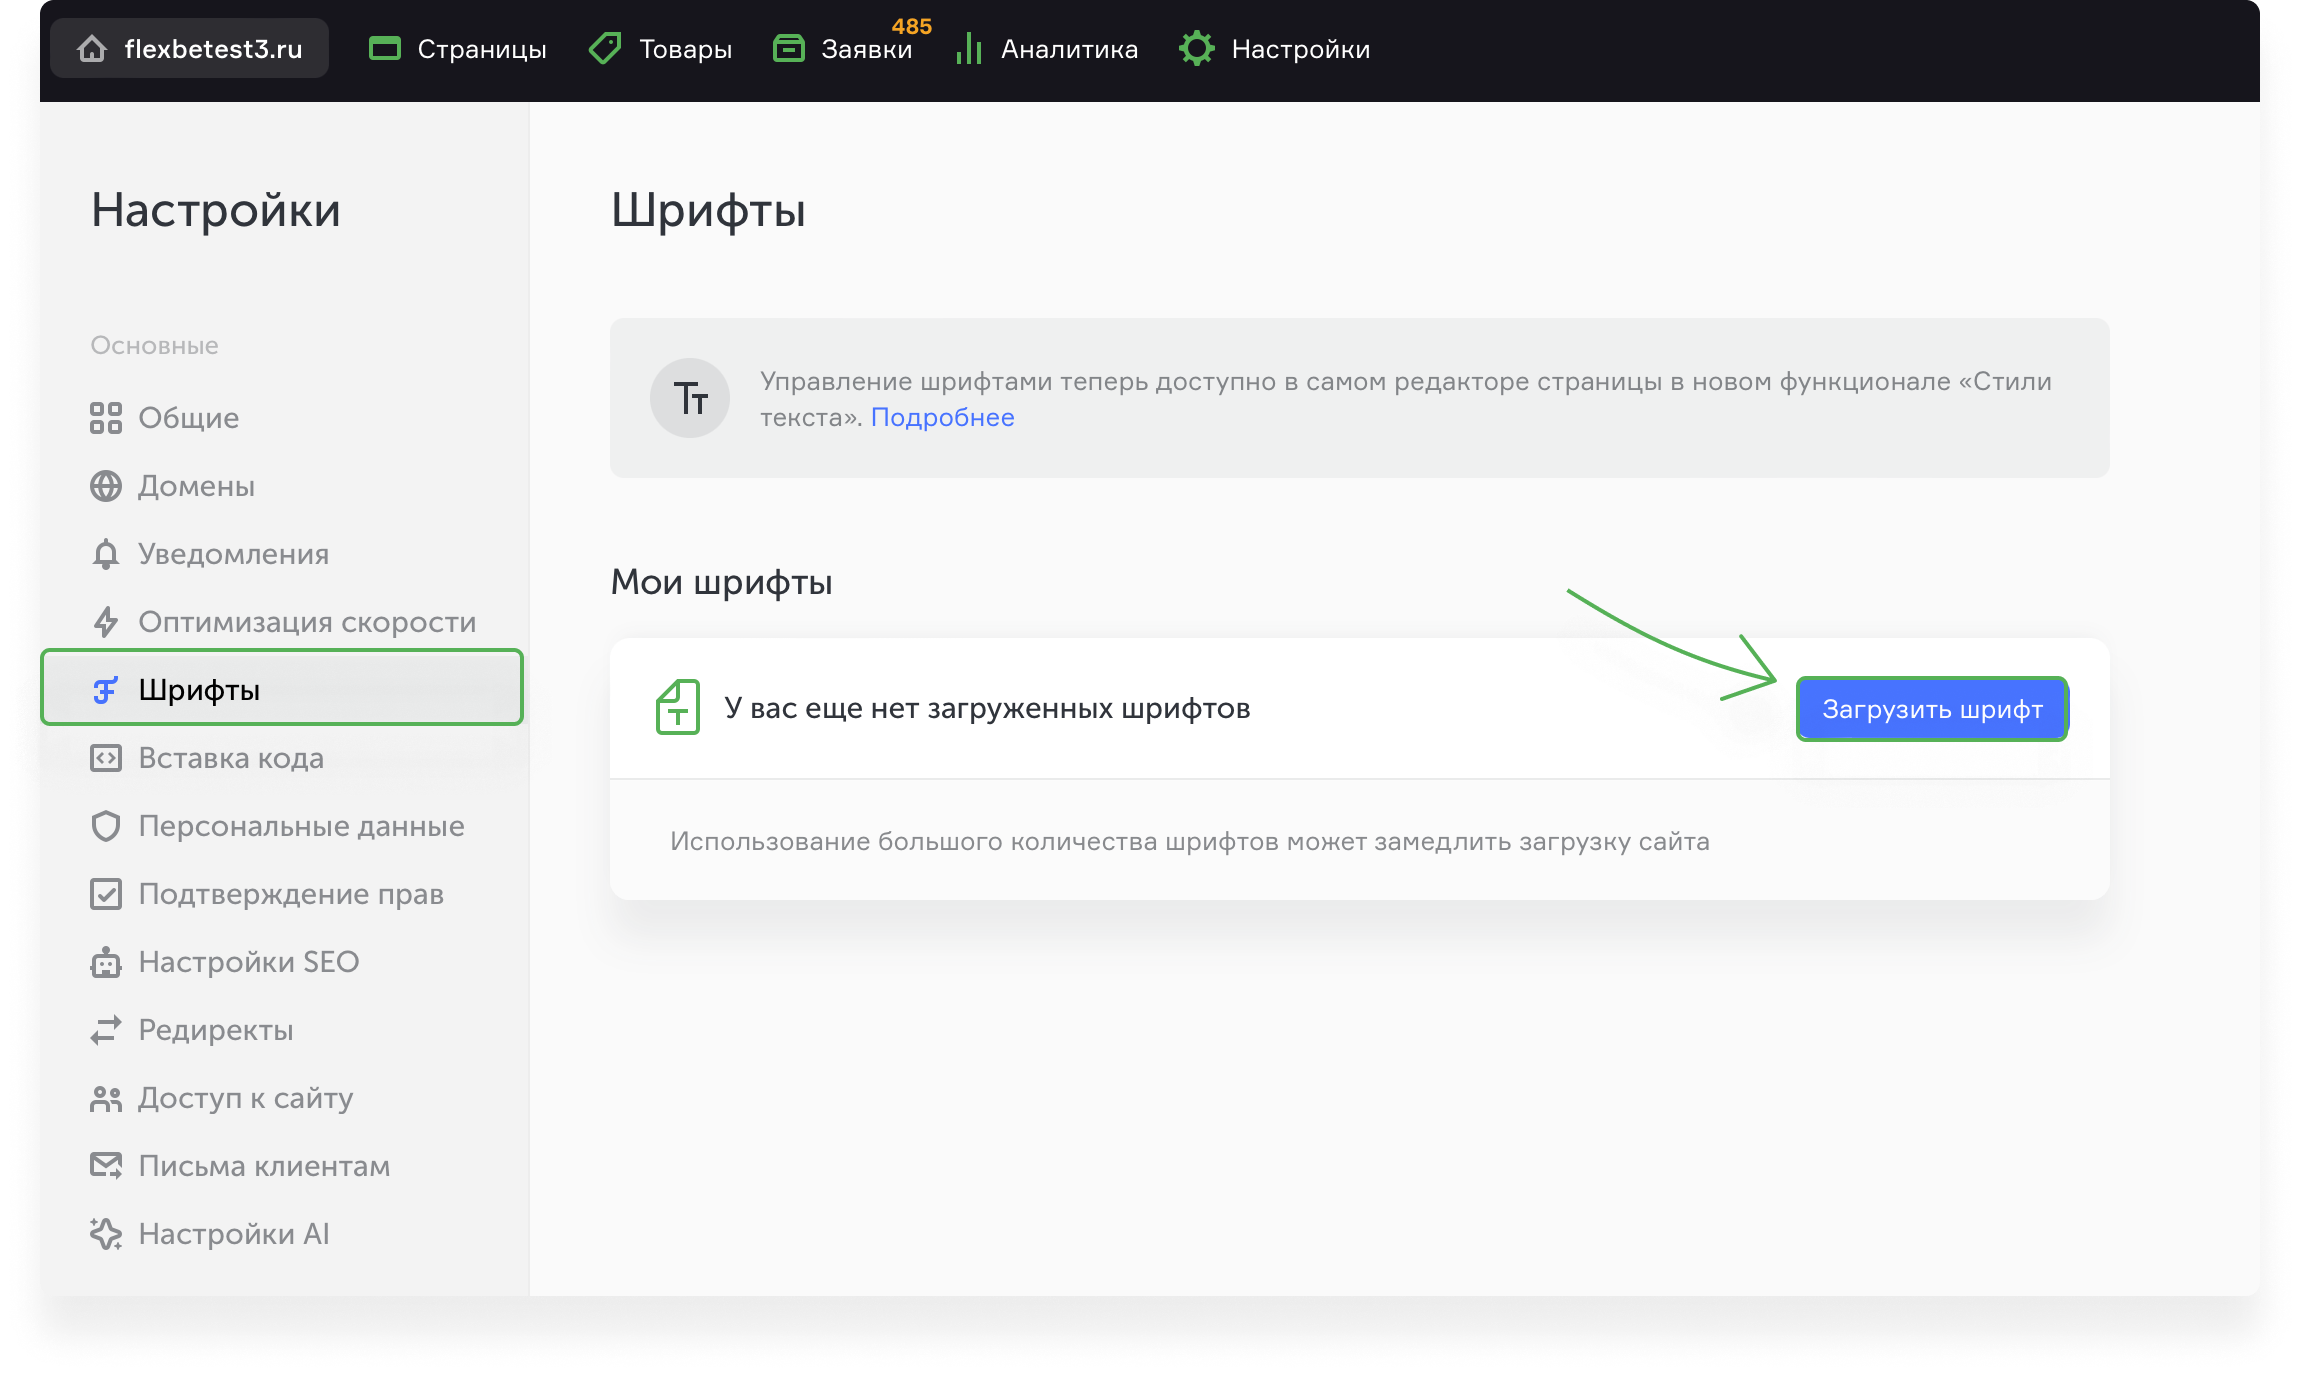Click the 'Мои шрифты' heading
The image size is (2300, 1376).
(x=721, y=582)
